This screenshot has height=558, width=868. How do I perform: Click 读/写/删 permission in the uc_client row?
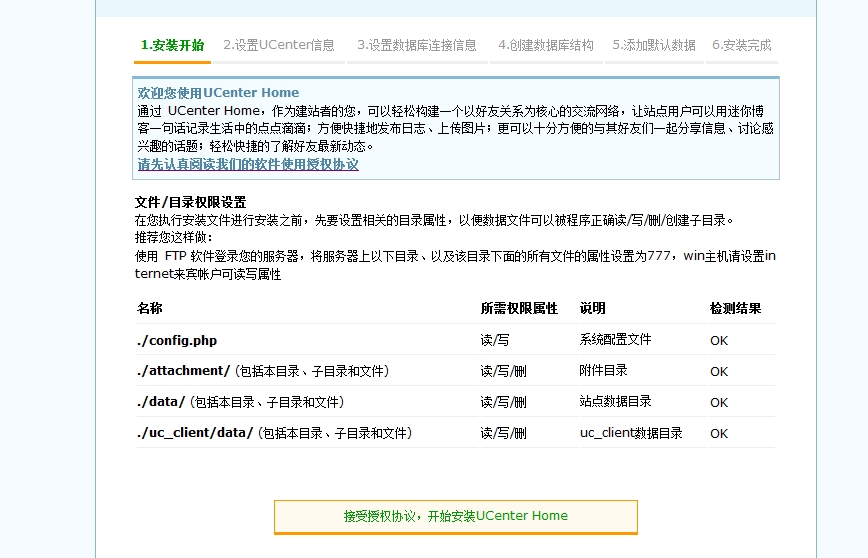[x=504, y=433]
